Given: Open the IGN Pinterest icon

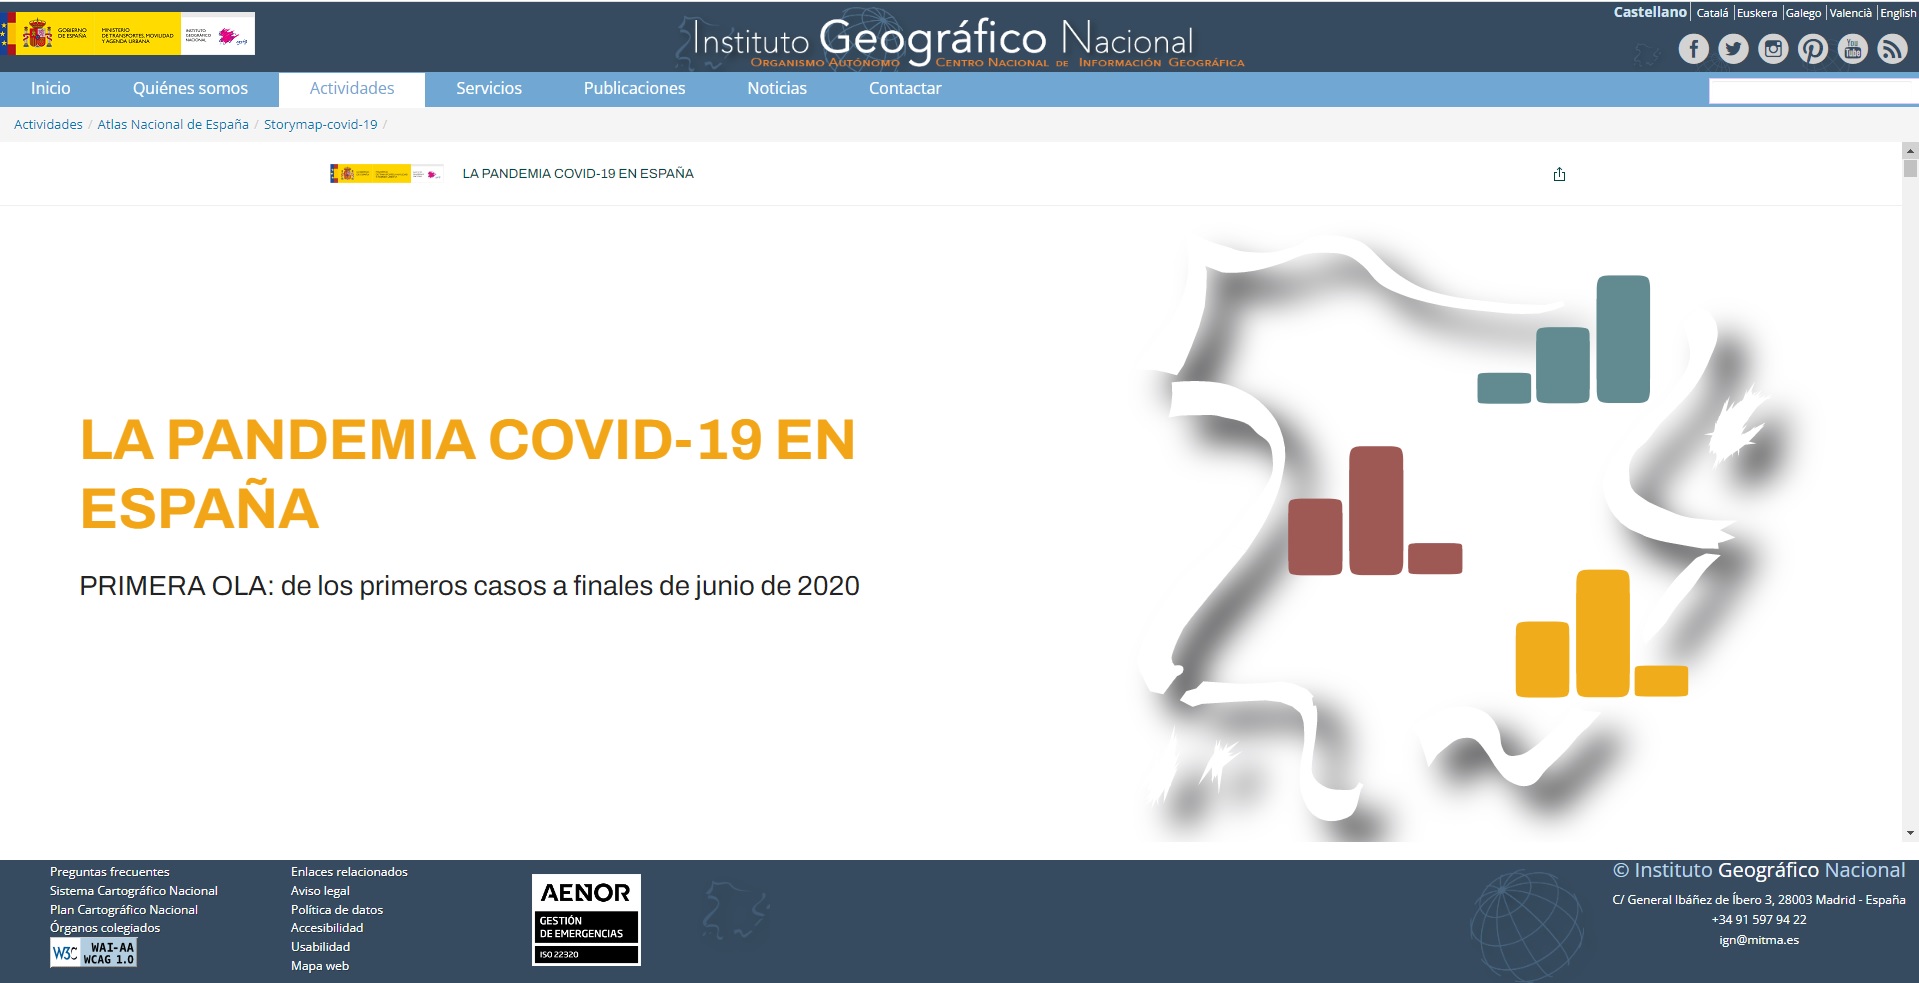Looking at the screenshot, I should coord(1813,49).
